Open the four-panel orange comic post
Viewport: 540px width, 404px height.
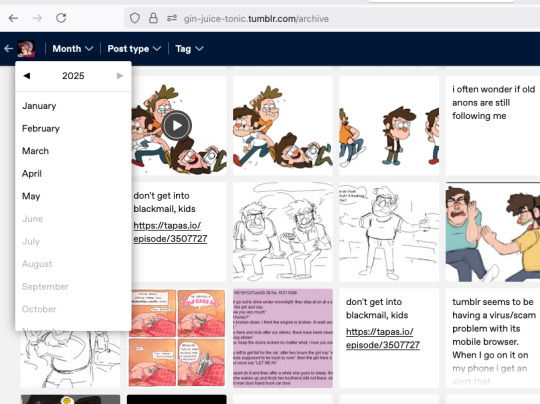177,338
